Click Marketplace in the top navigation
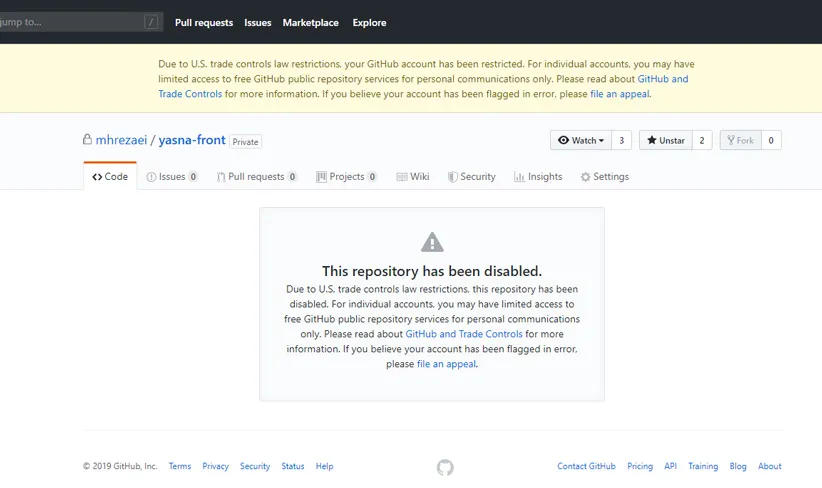This screenshot has width=822, height=488. click(310, 23)
